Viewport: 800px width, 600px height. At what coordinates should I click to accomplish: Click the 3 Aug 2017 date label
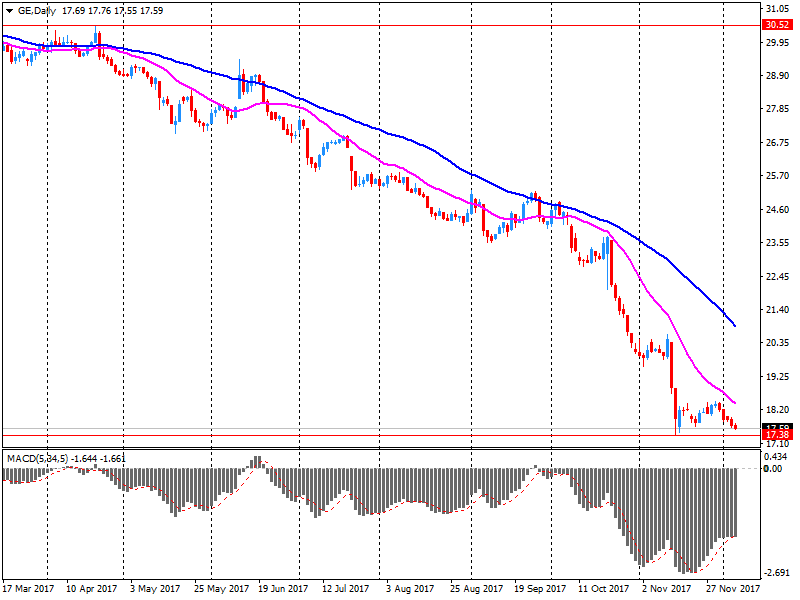[410, 589]
